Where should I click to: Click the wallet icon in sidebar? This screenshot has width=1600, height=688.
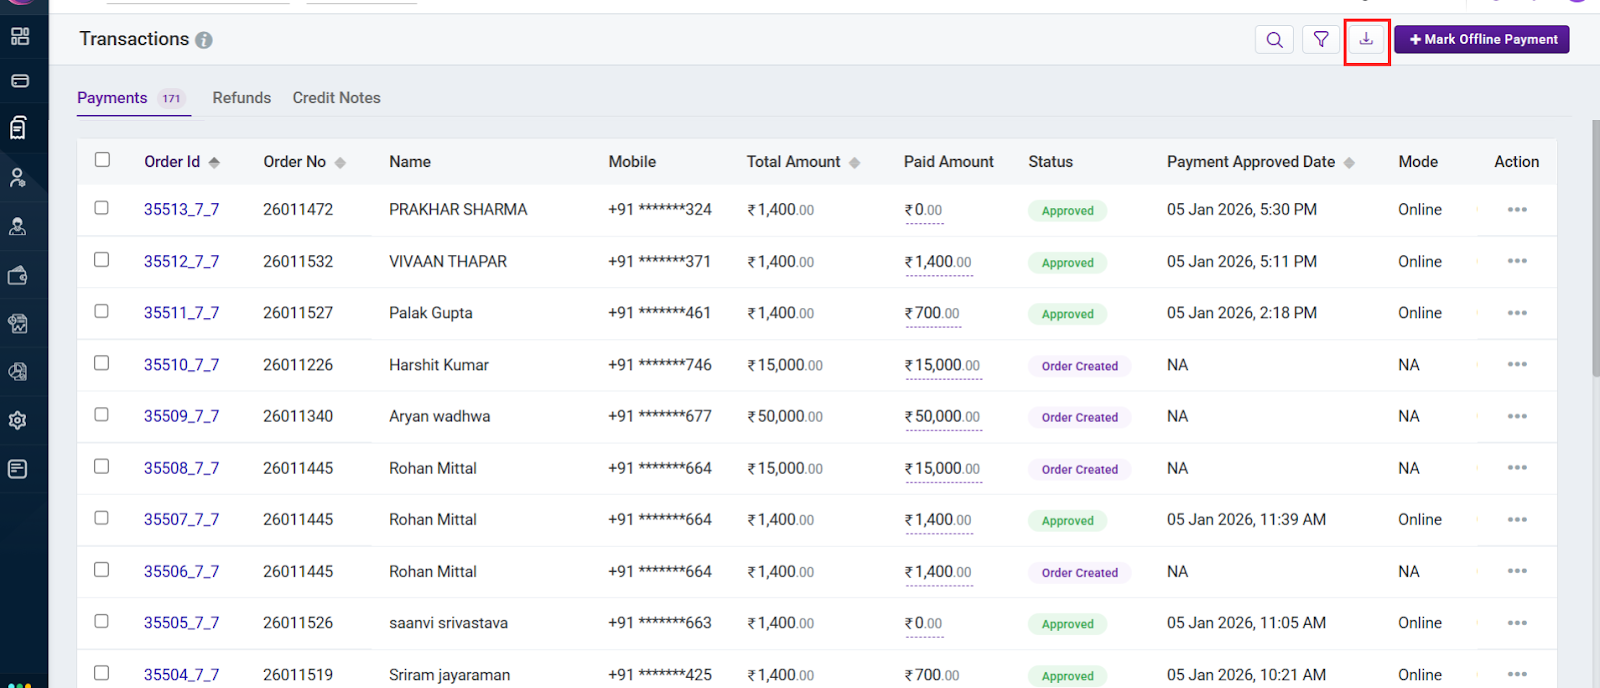(x=18, y=276)
